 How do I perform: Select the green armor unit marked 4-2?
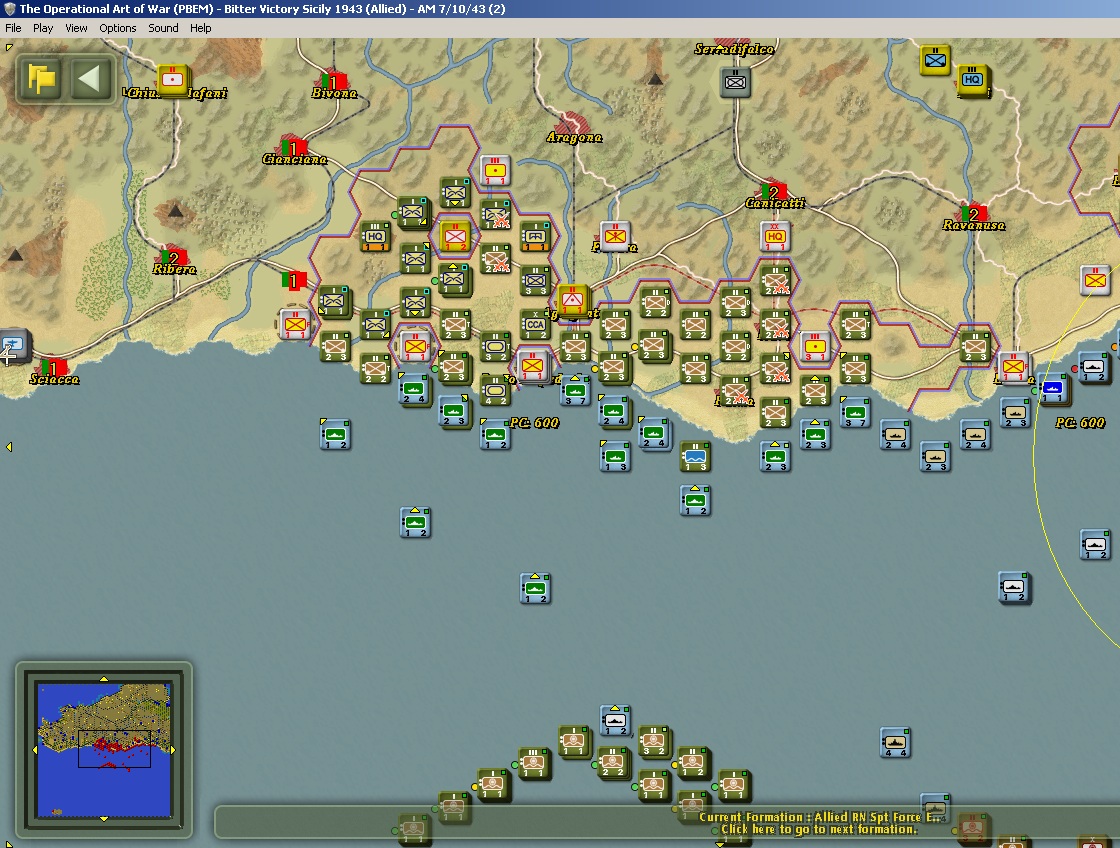pyautogui.click(x=495, y=391)
